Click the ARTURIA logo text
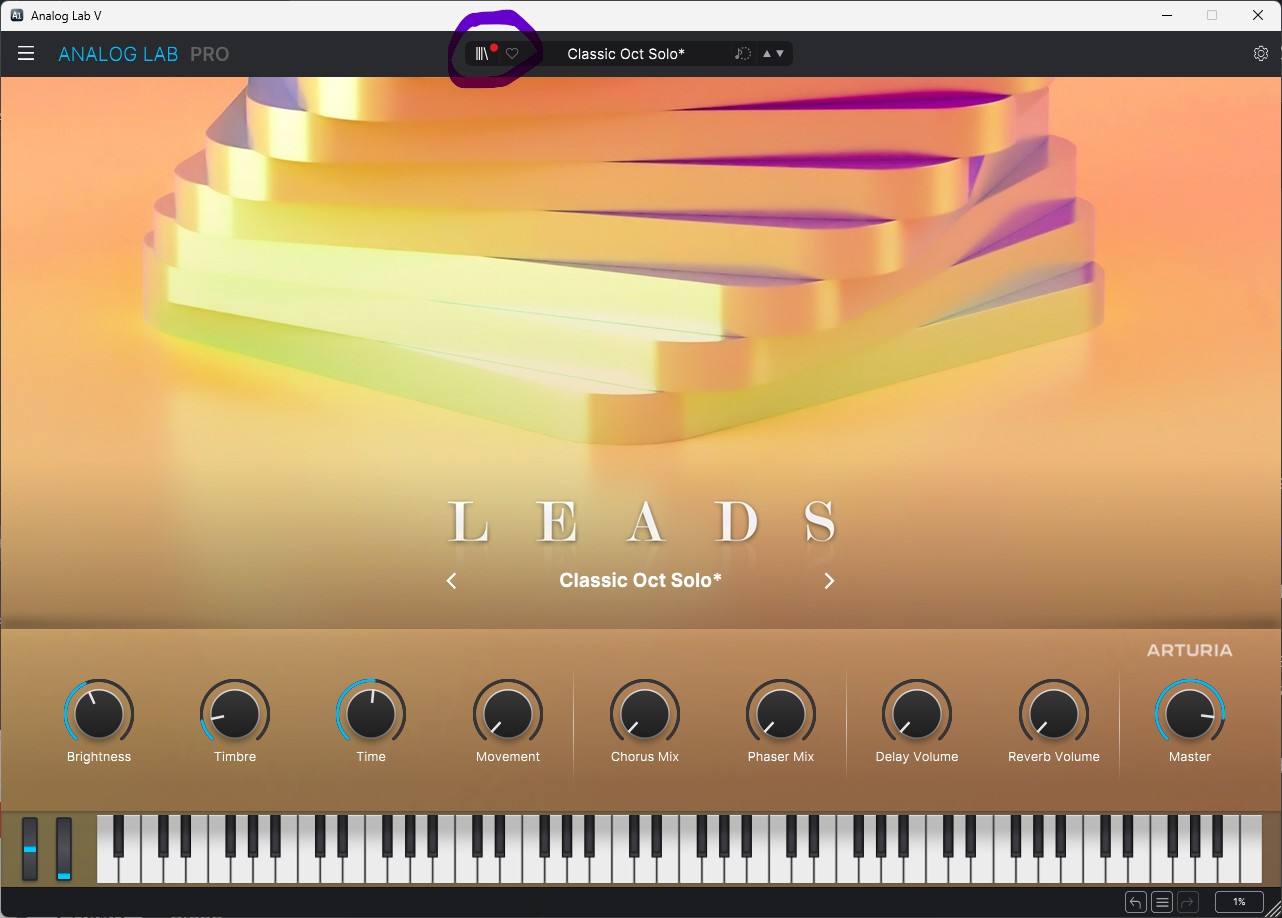The height and width of the screenshot is (918, 1282). coord(1189,650)
